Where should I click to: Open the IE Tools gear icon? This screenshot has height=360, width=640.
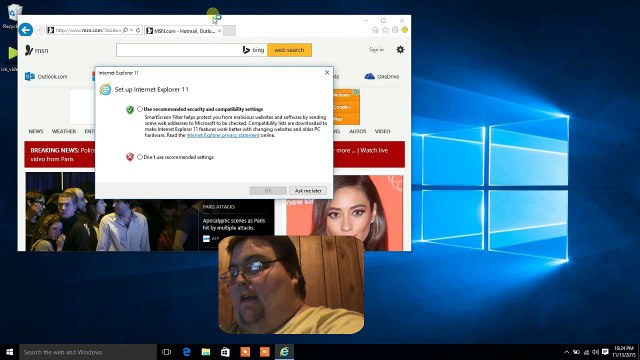395,30
